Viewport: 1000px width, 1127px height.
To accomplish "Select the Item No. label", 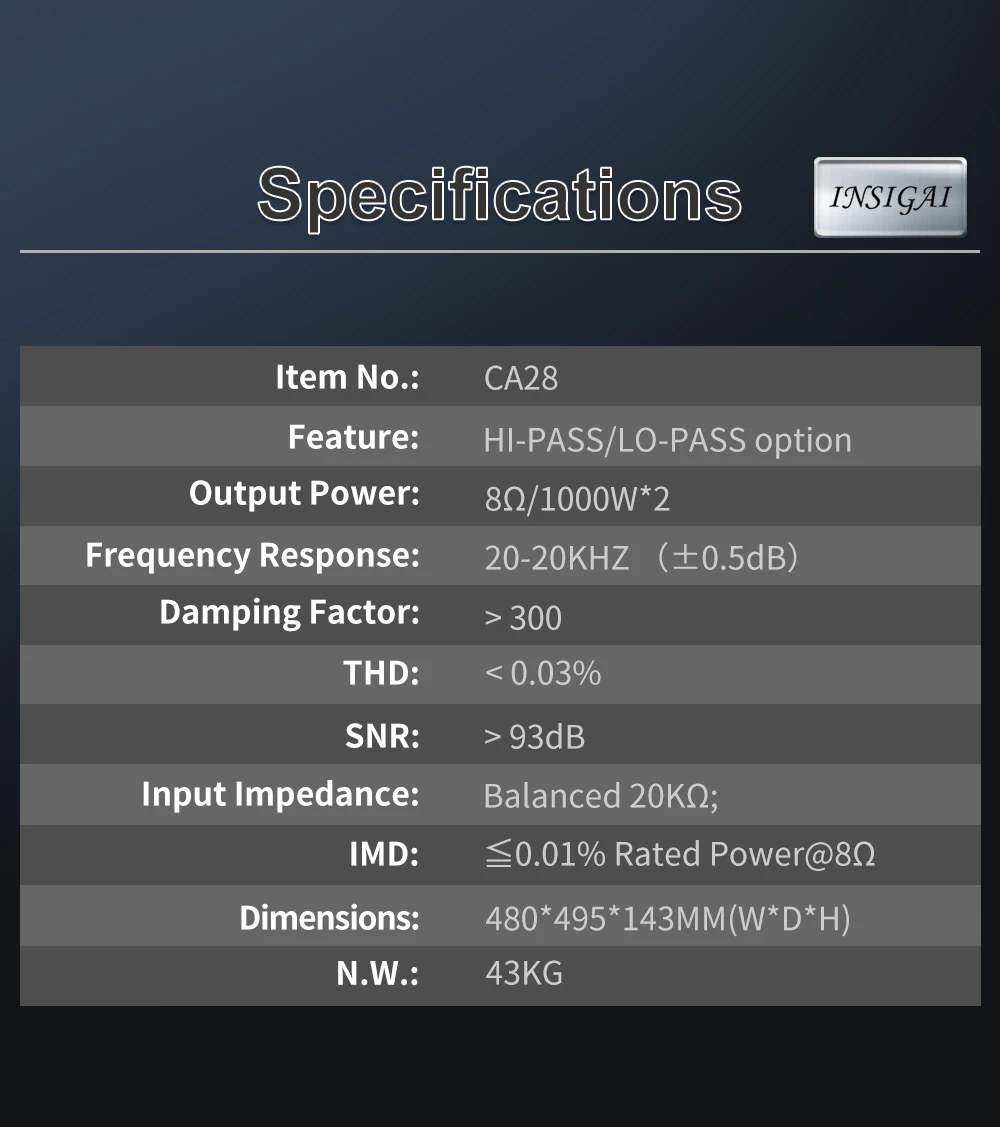I will [347, 377].
